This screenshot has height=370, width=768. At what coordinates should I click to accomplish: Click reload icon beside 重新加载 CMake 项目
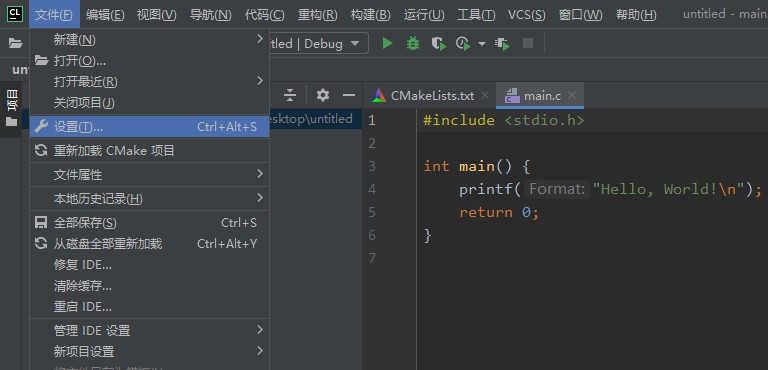[x=41, y=150]
